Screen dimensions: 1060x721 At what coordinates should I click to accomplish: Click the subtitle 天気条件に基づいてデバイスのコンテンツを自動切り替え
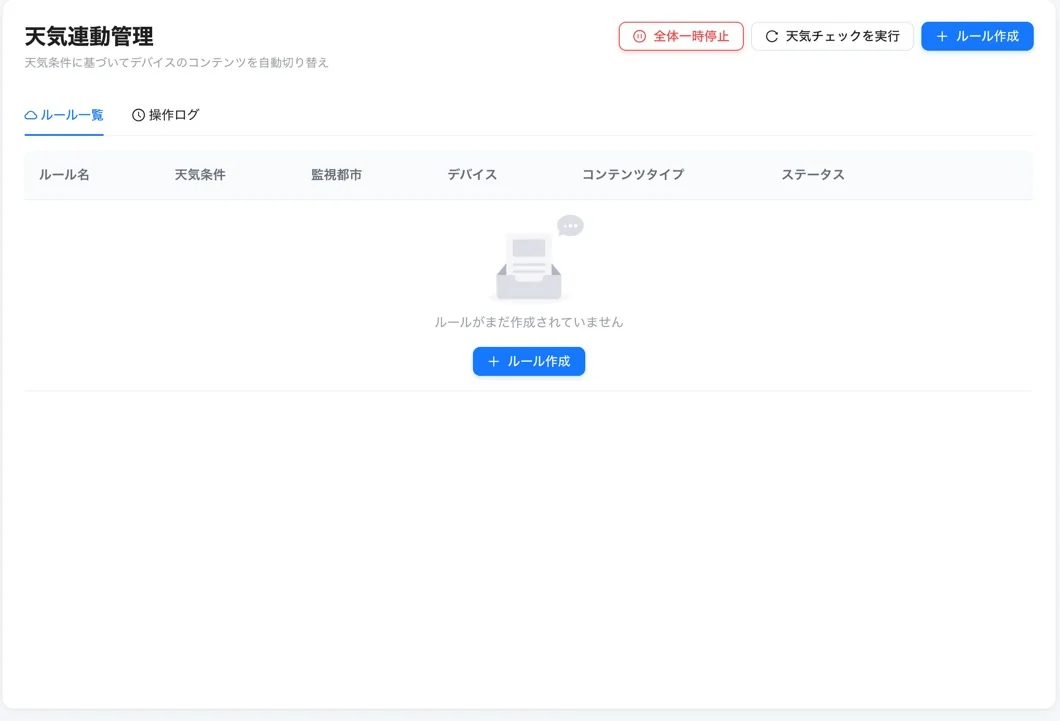176,63
